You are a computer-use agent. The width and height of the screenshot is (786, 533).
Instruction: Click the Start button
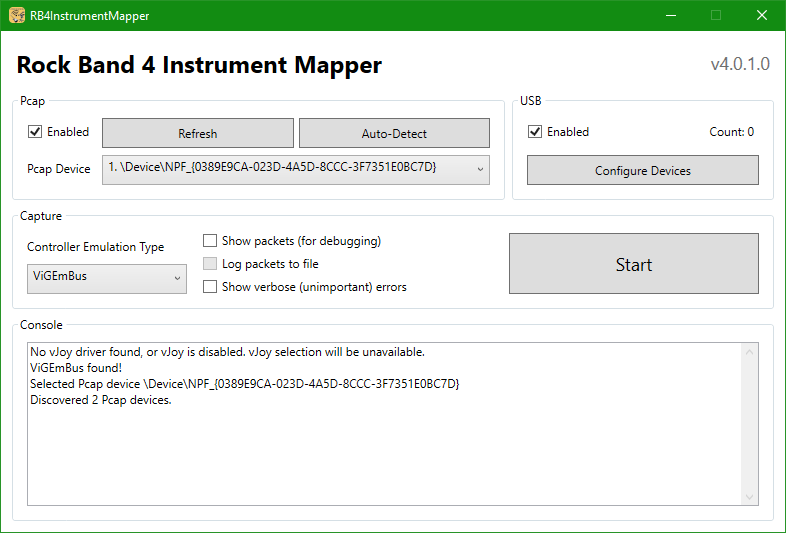634,264
